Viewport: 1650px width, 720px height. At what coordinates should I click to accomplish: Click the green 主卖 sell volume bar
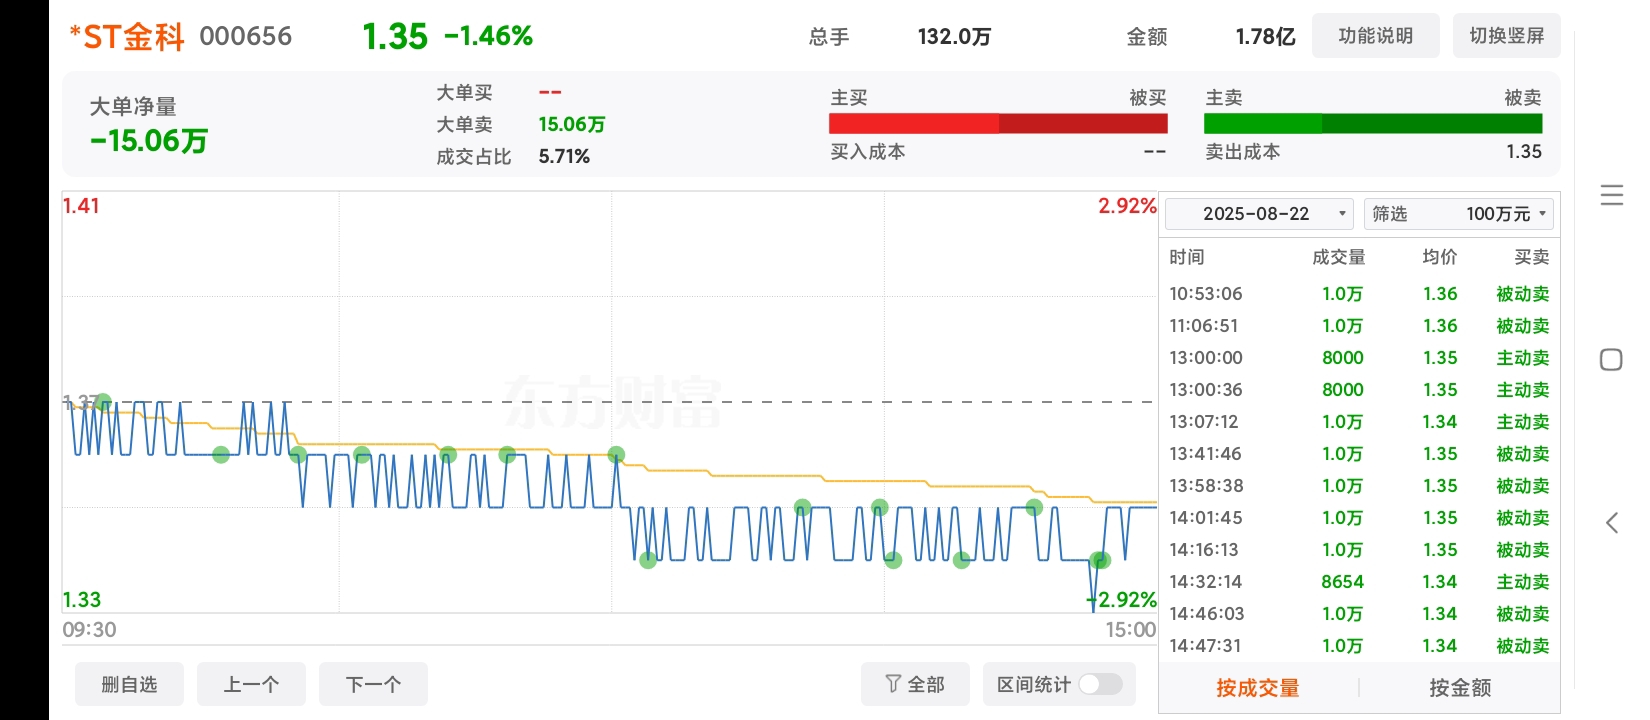tap(1373, 124)
